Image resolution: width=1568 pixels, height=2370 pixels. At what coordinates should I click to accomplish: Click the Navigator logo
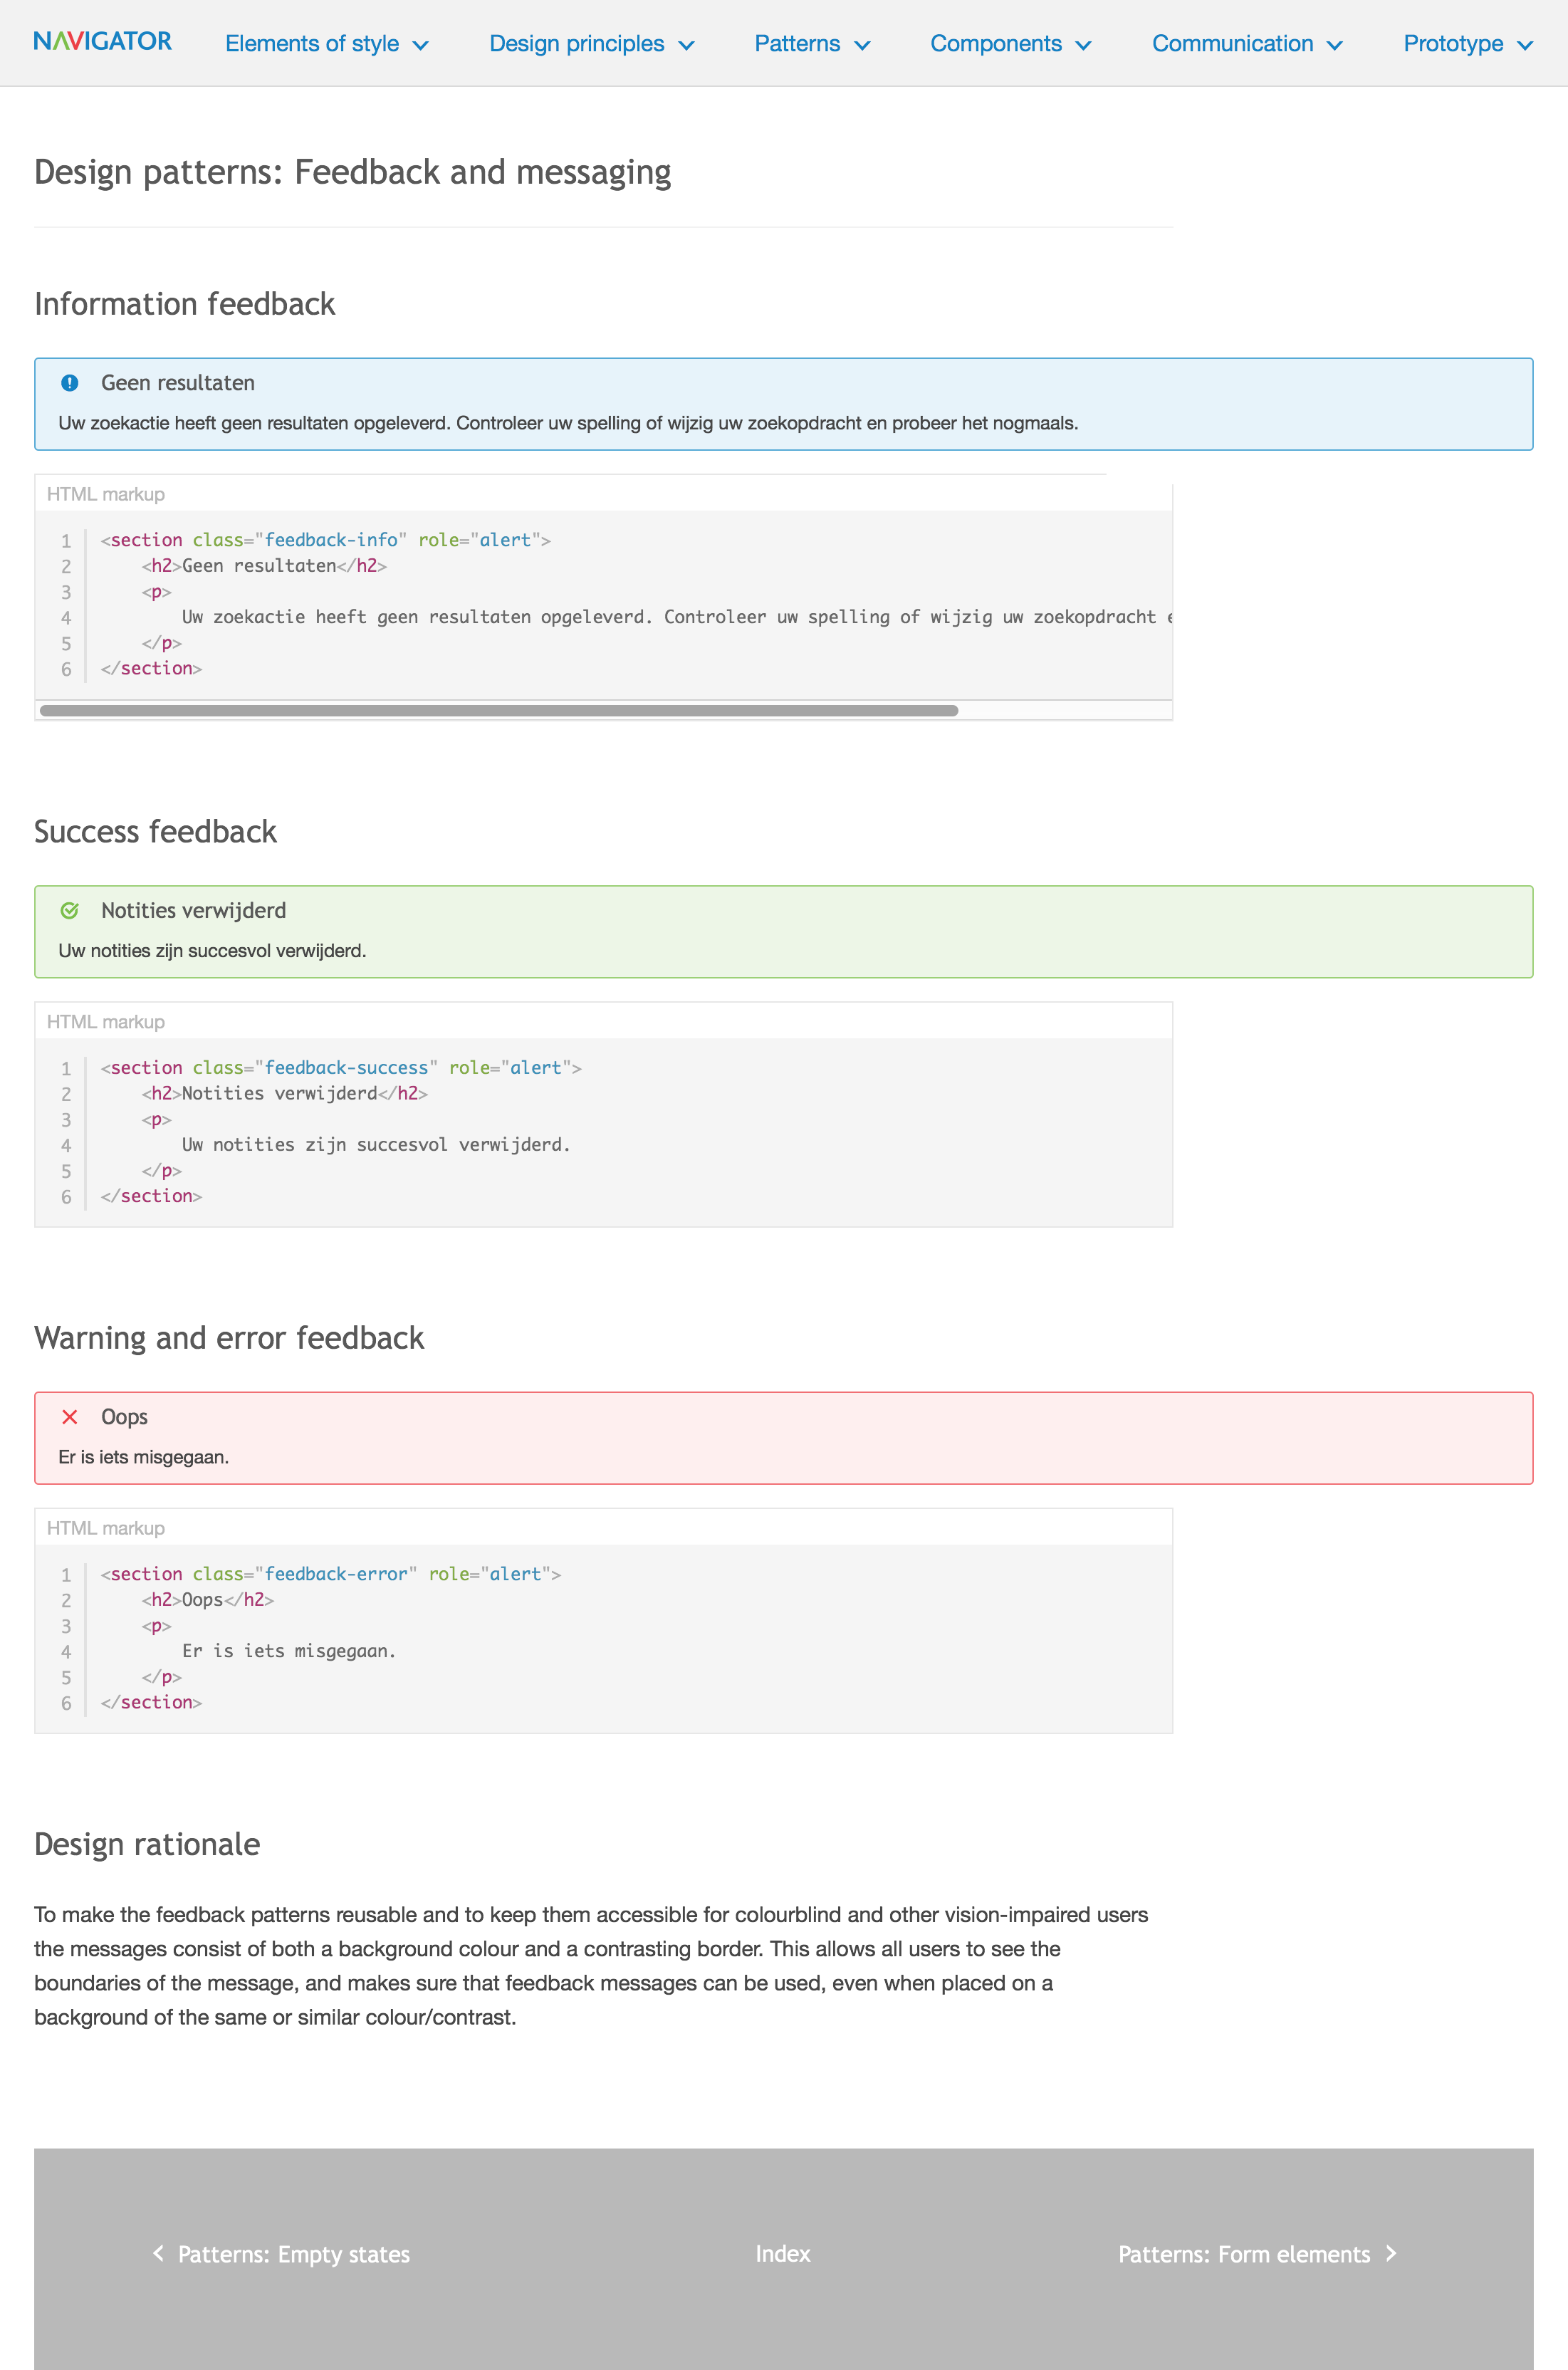(x=102, y=41)
